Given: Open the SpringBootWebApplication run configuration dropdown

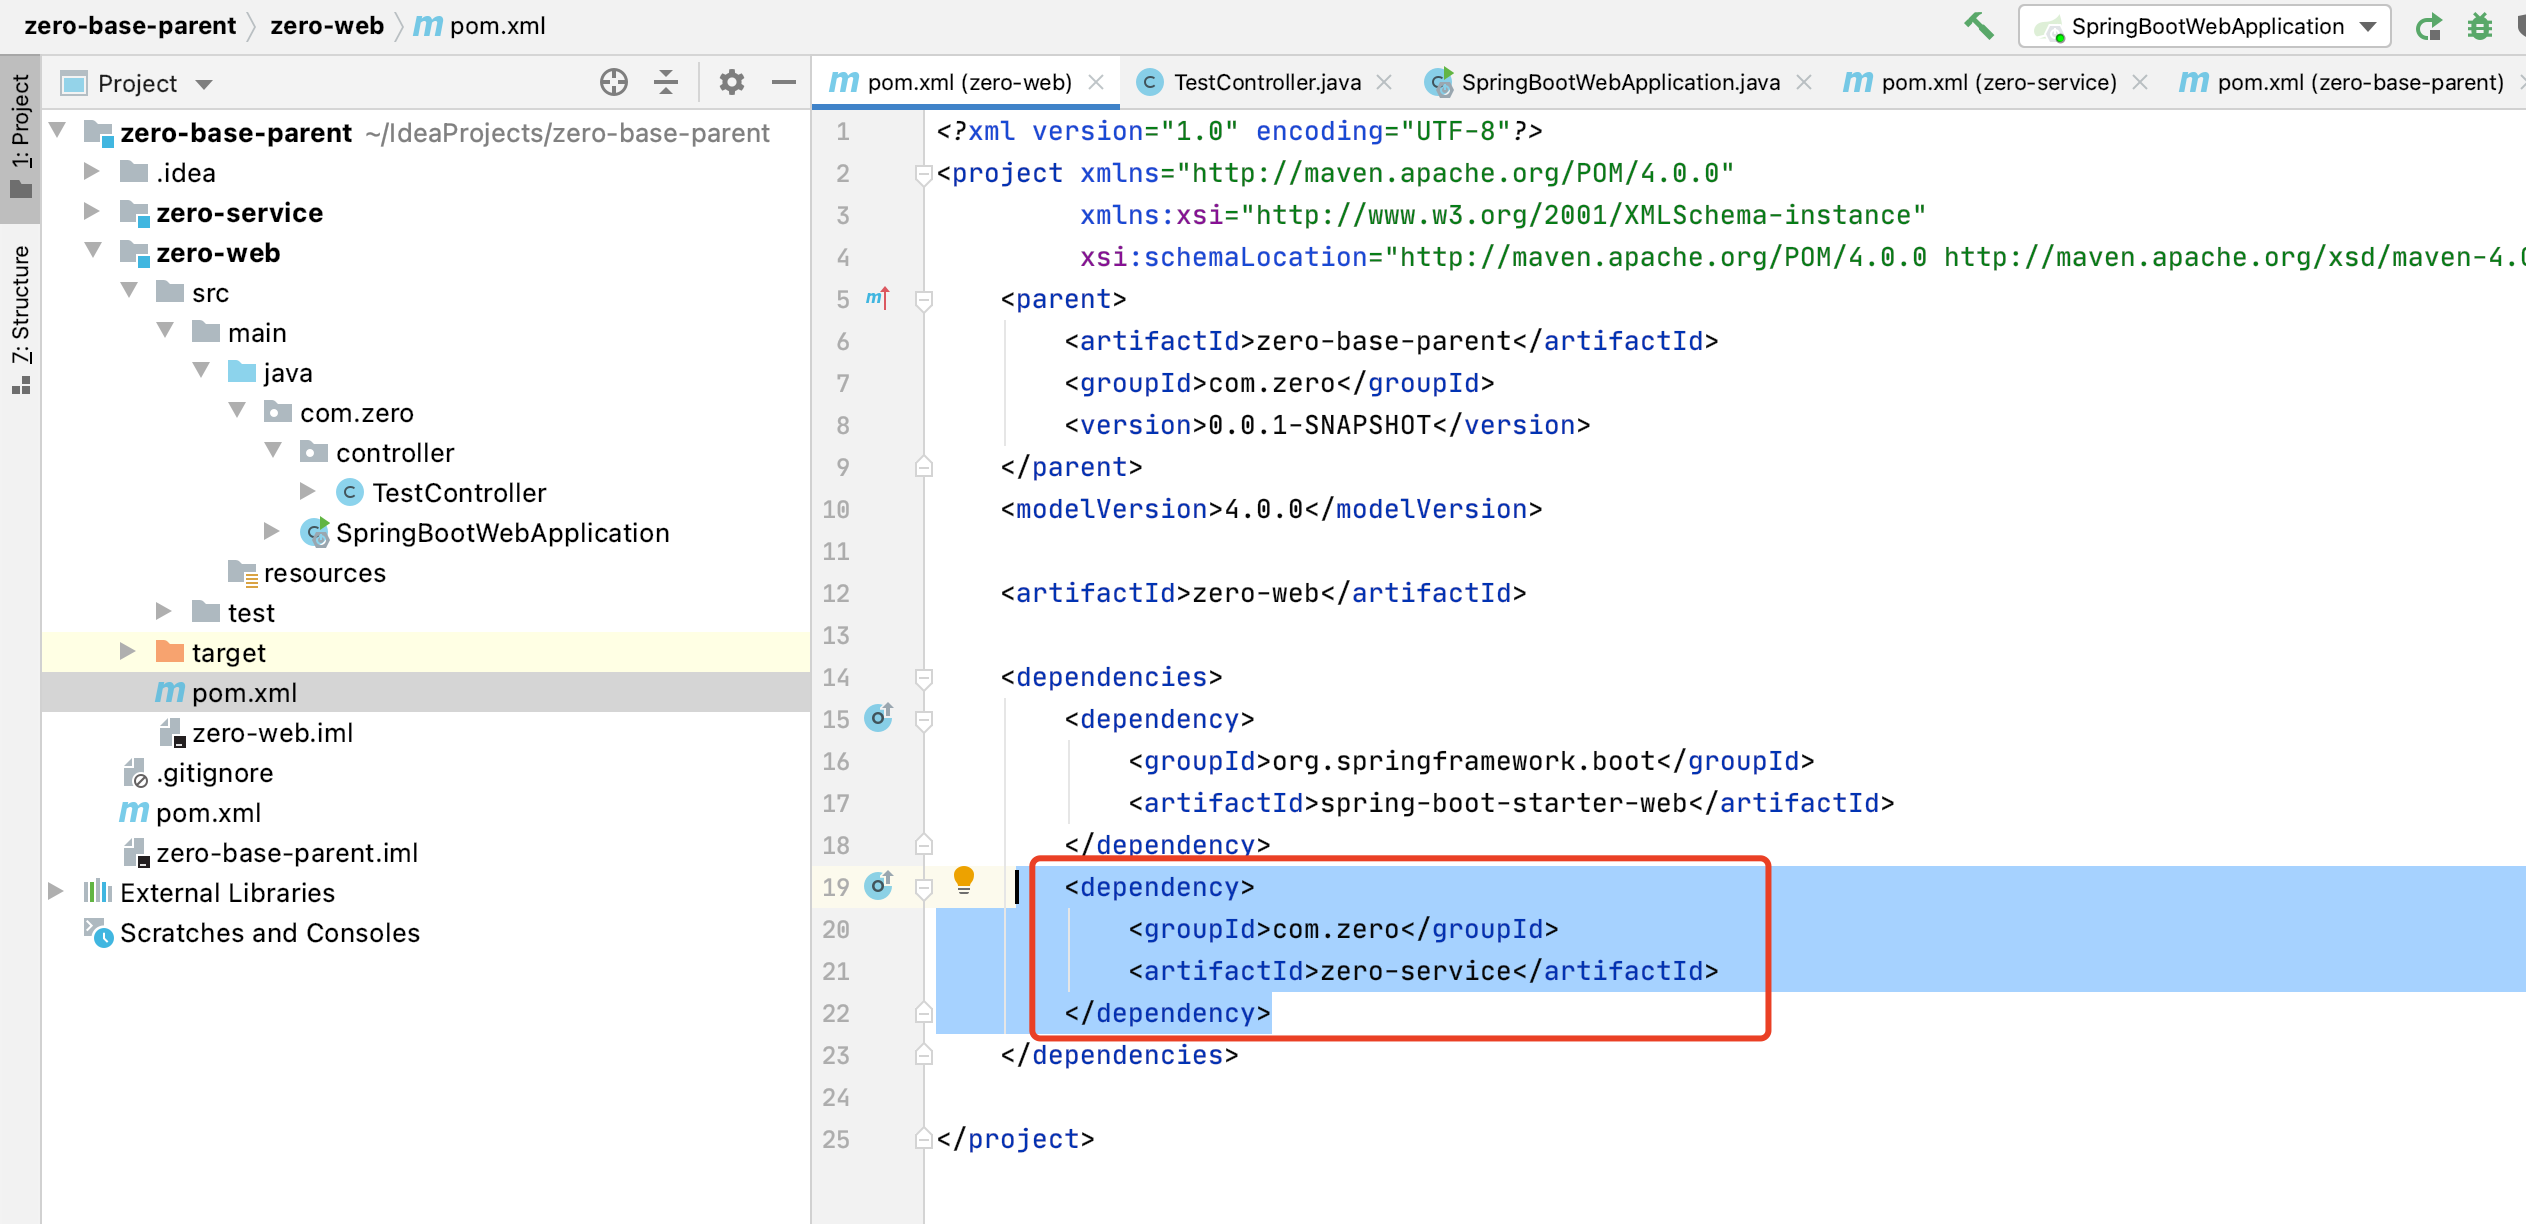Looking at the screenshot, I should pyautogui.click(x=2204, y=27).
